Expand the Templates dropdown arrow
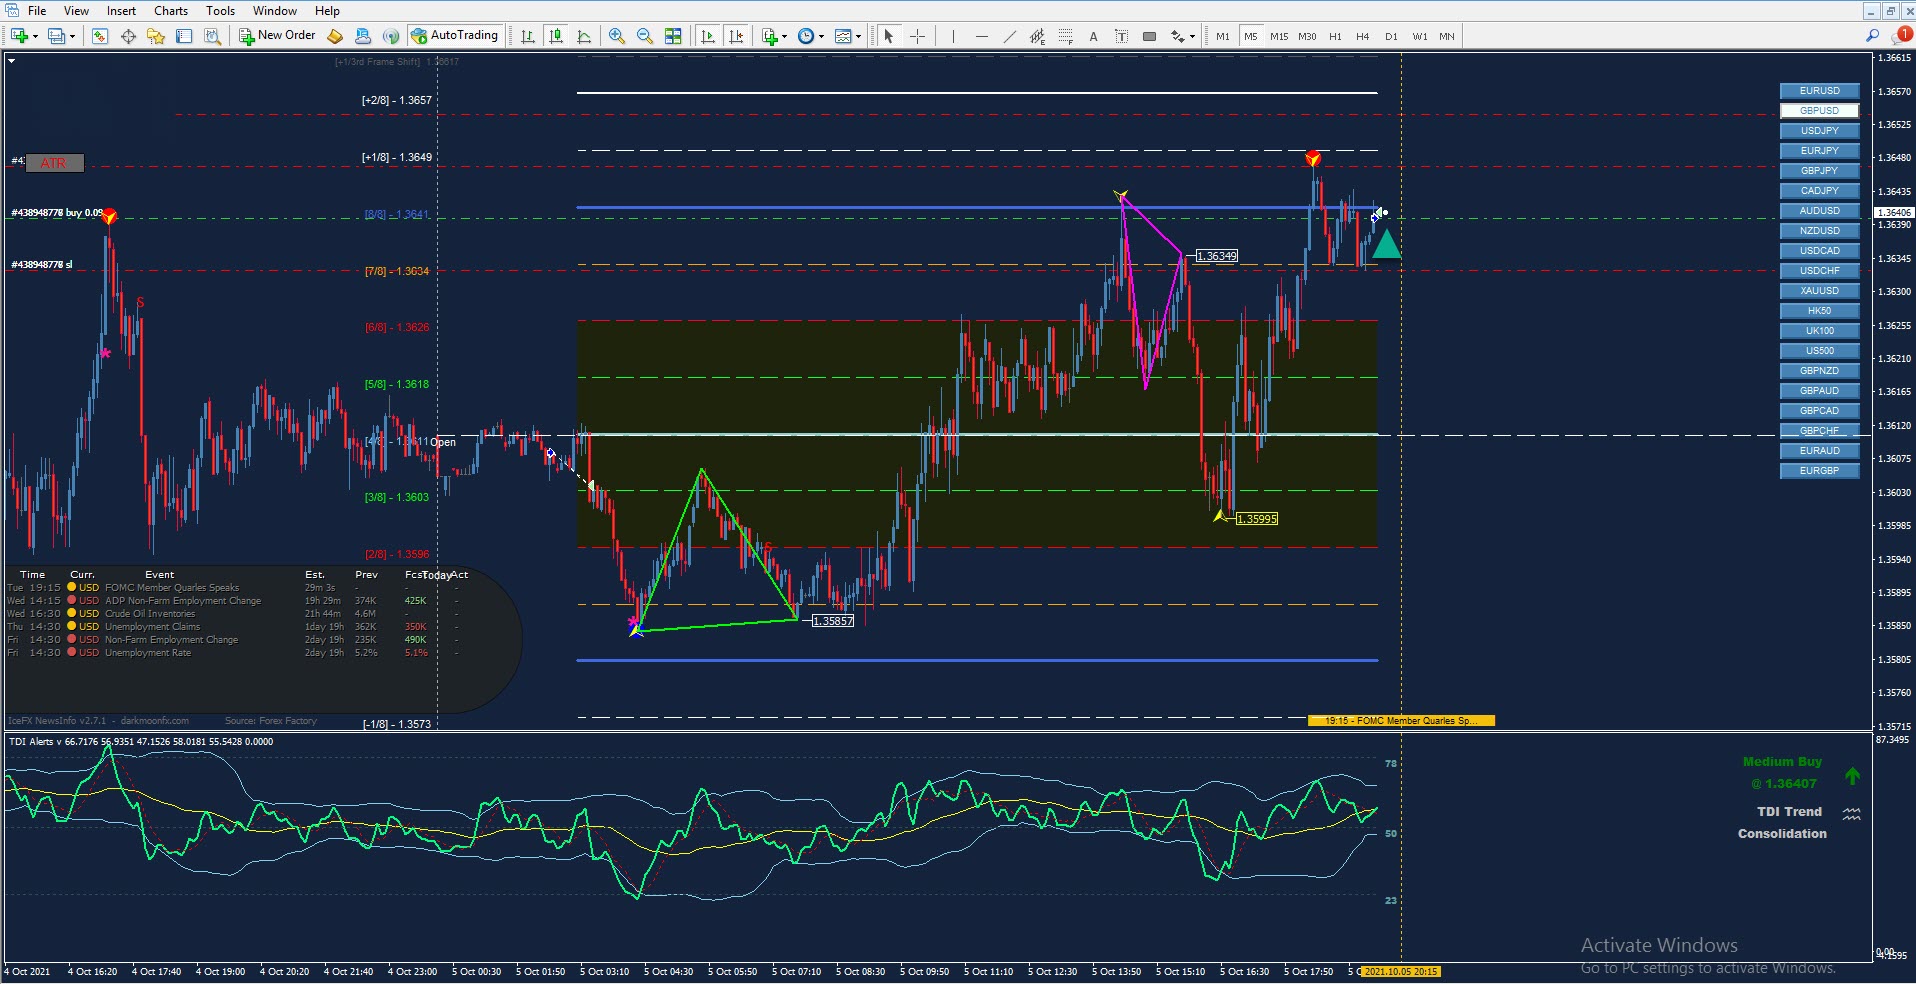The height and width of the screenshot is (984, 1916). point(859,37)
